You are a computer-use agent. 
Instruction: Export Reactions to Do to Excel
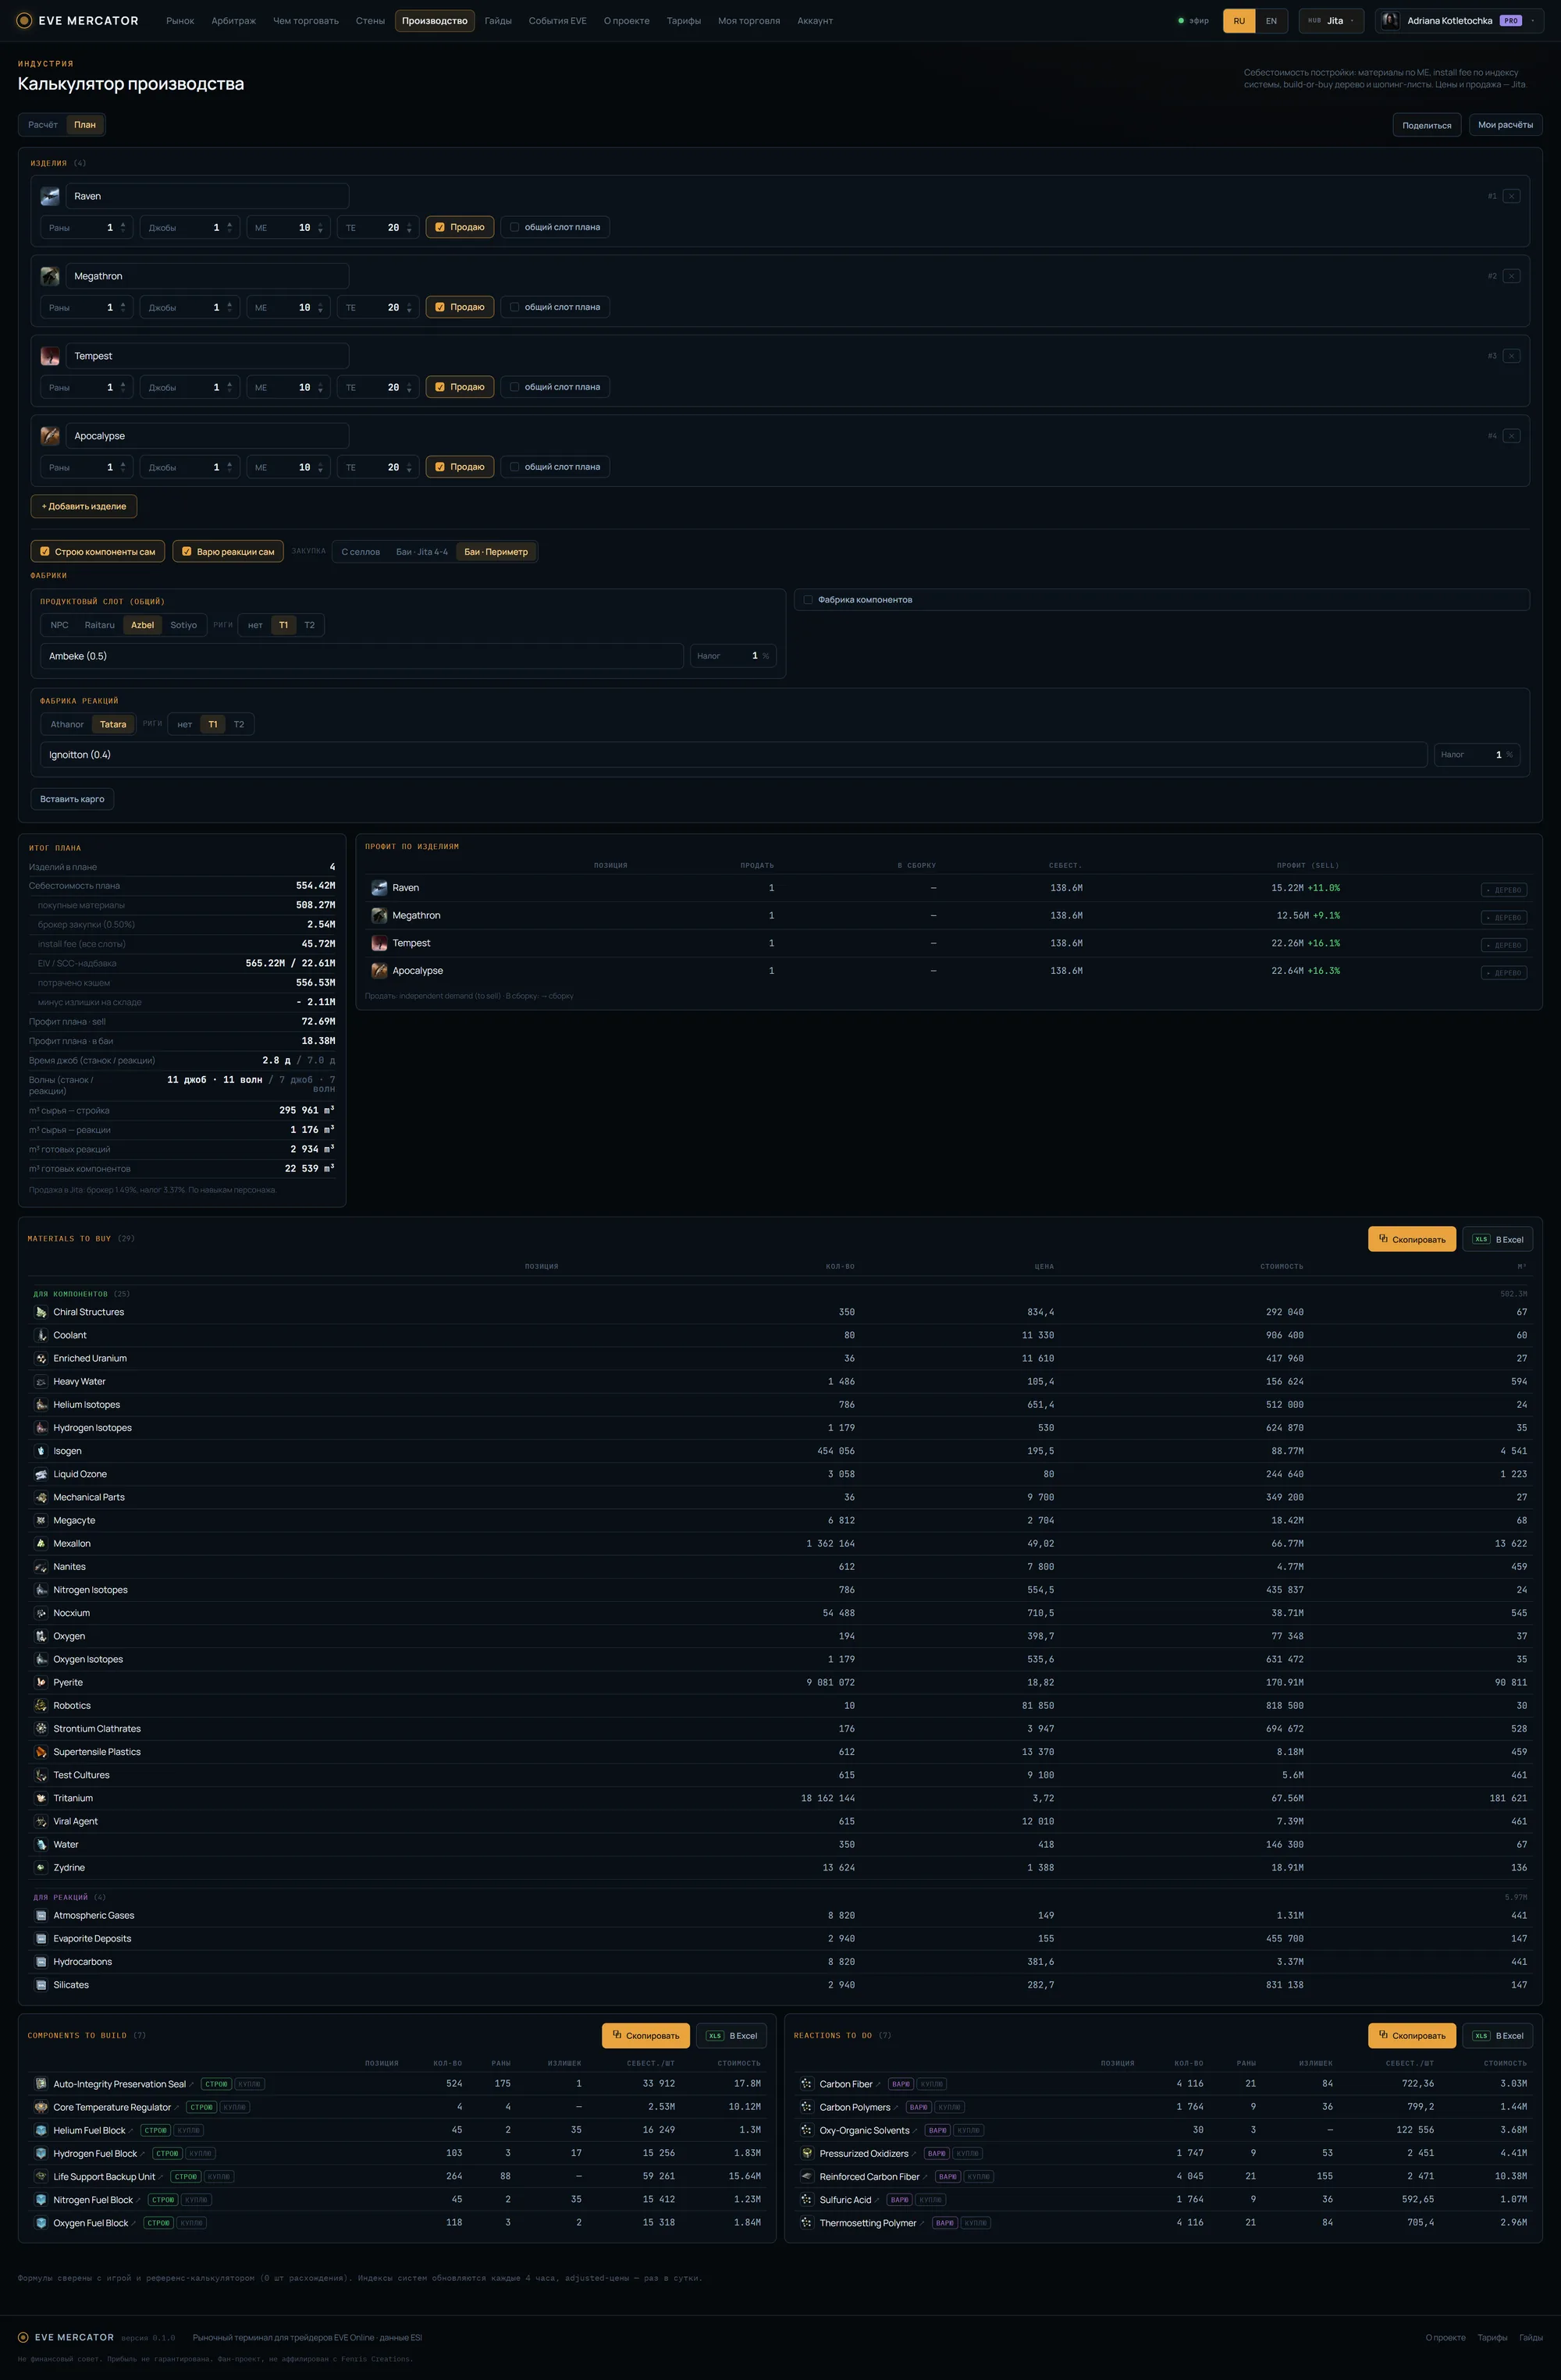[1497, 2035]
